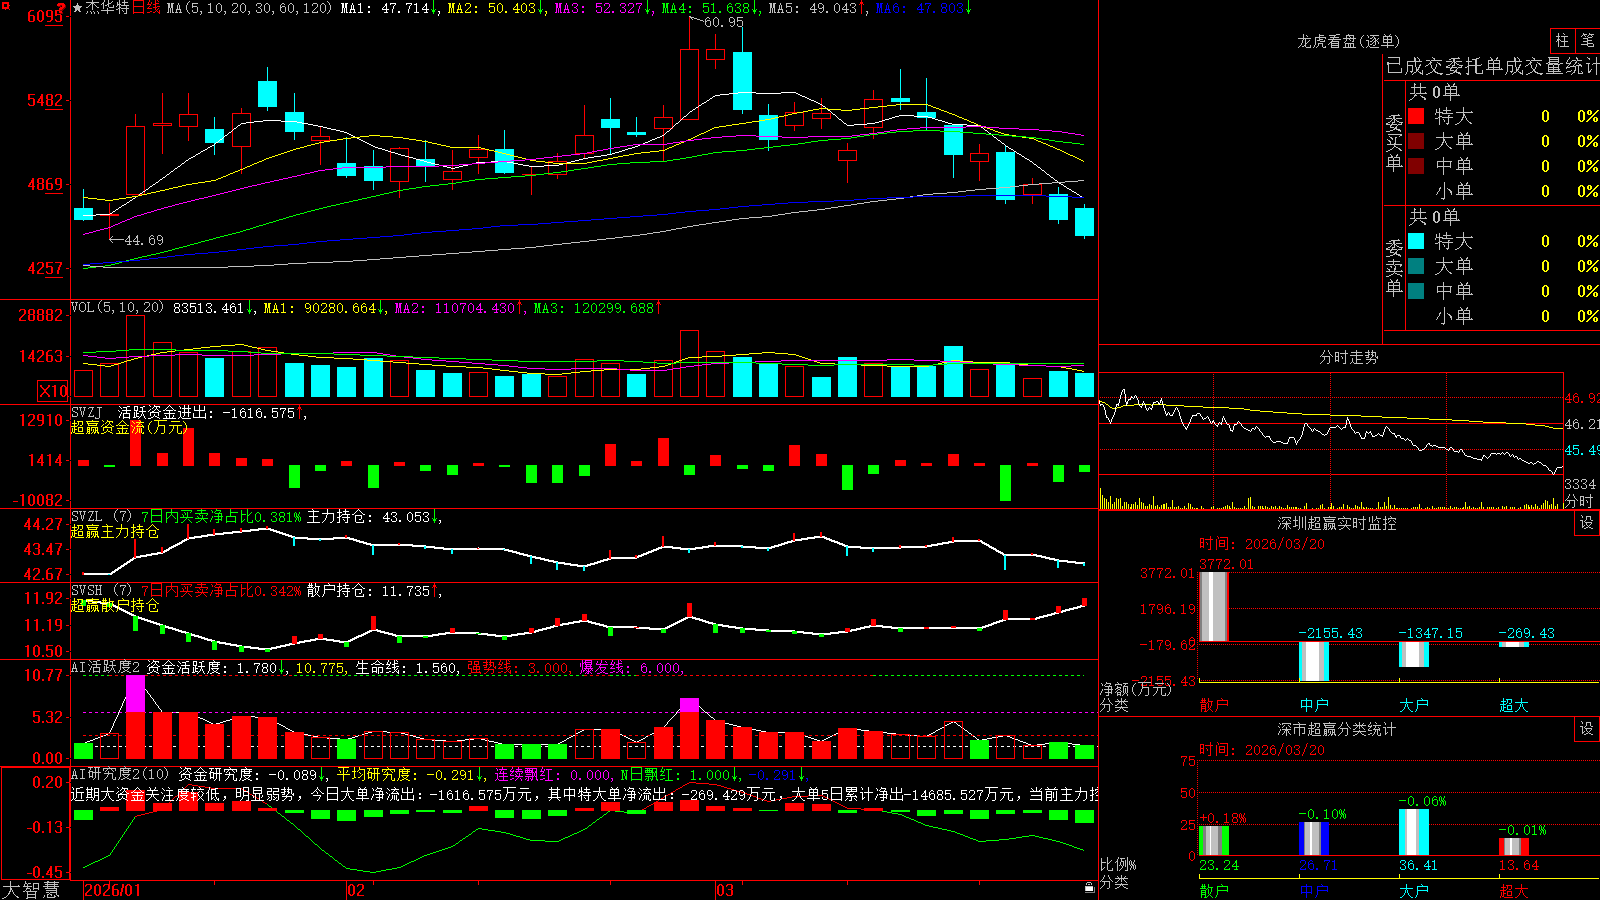Click the VOL(5,10,20) indicator label

117,308
